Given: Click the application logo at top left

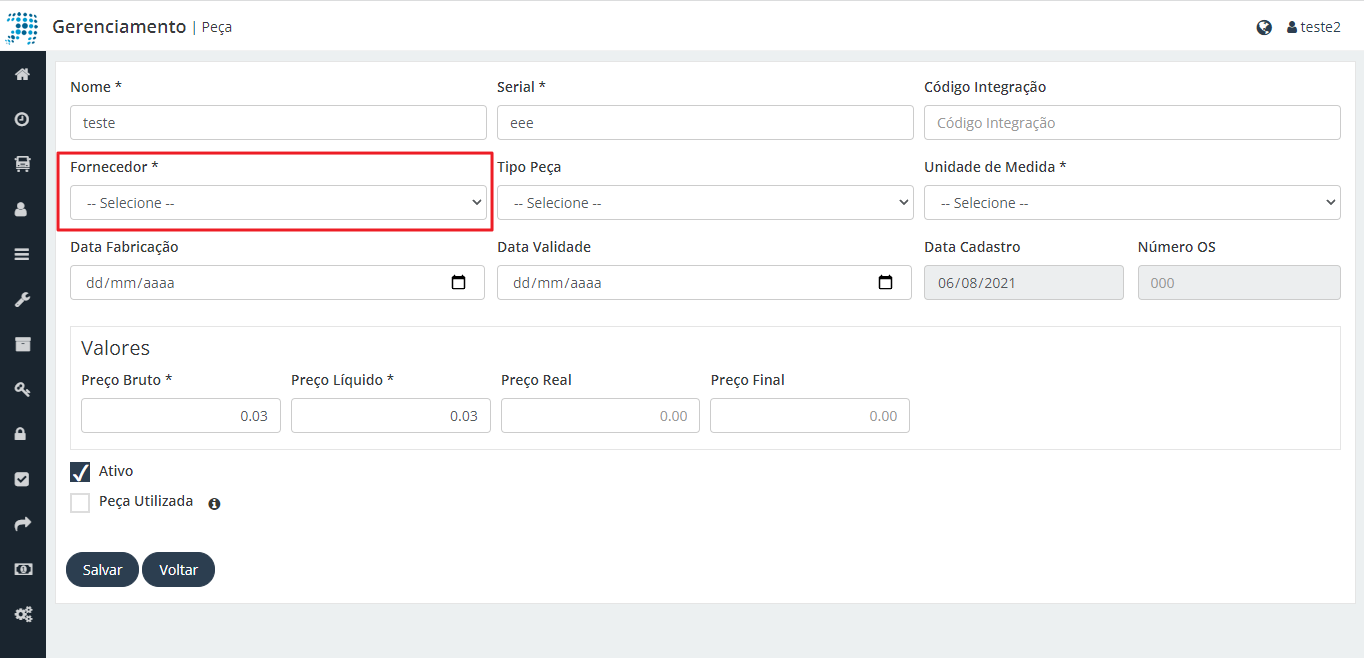Looking at the screenshot, I should click(22, 27).
